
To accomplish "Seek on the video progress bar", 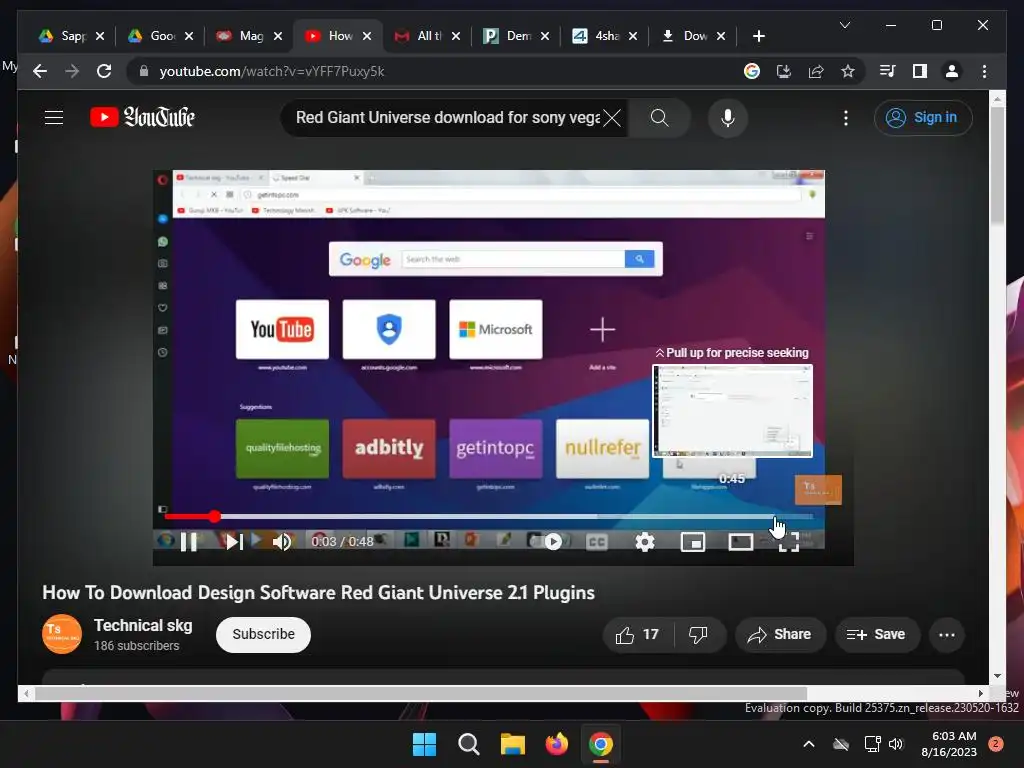I will [x=488, y=517].
